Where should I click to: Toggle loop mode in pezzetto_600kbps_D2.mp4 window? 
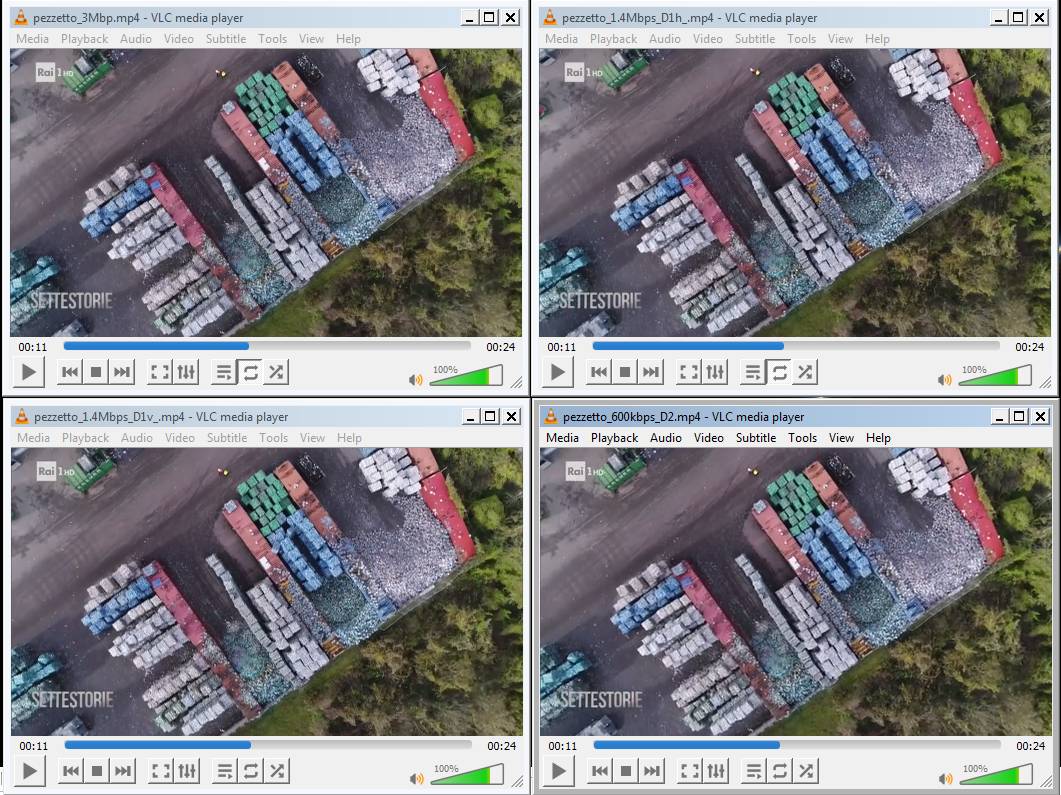[781, 771]
